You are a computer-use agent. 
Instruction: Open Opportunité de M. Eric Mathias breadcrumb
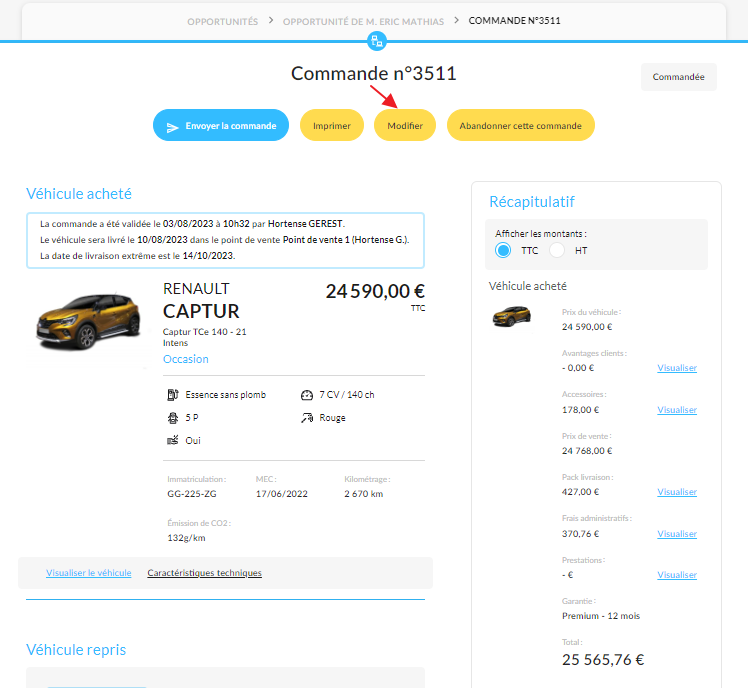[x=363, y=21]
